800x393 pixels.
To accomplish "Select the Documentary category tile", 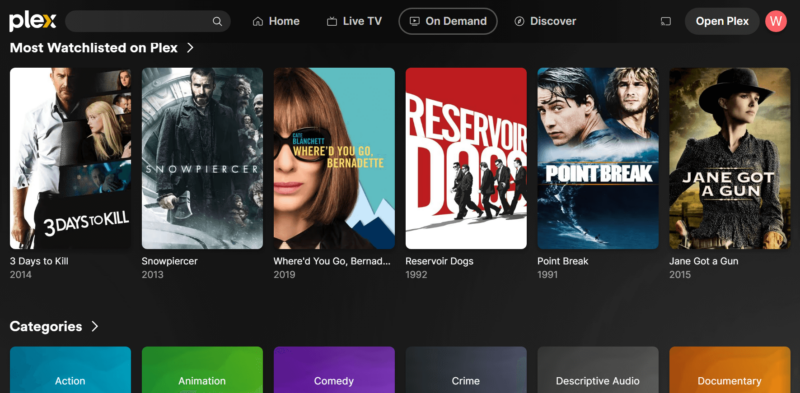I will (730, 370).
